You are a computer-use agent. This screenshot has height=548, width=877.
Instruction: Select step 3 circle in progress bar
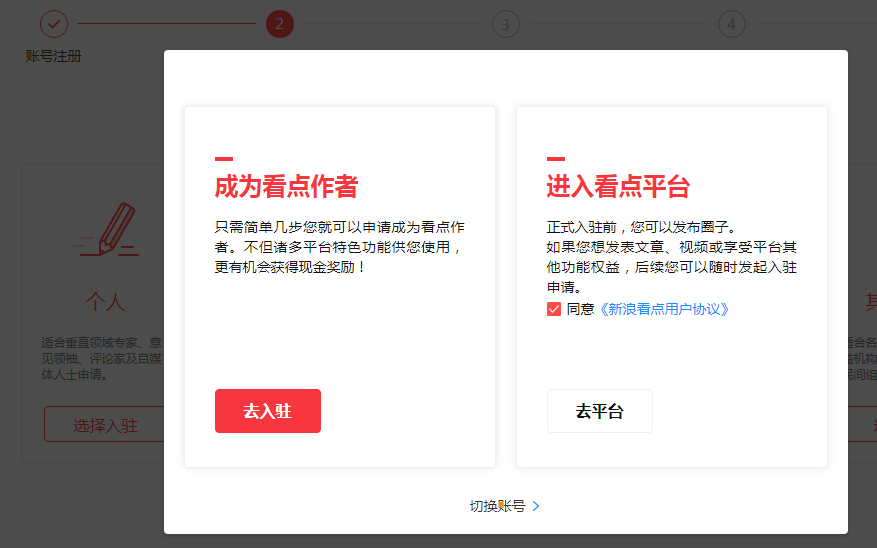pos(506,24)
